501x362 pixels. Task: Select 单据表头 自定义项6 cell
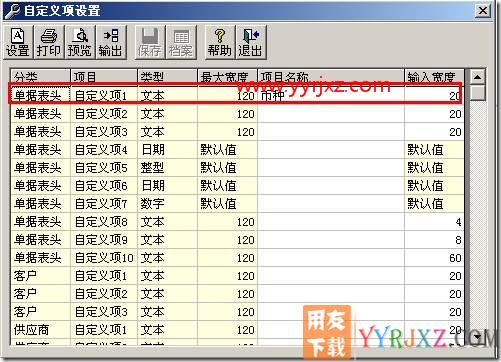tap(104, 186)
